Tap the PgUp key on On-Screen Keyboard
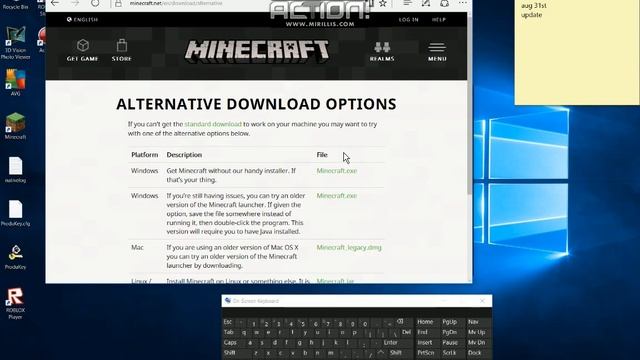The width and height of the screenshot is (640, 360). pos(449,322)
